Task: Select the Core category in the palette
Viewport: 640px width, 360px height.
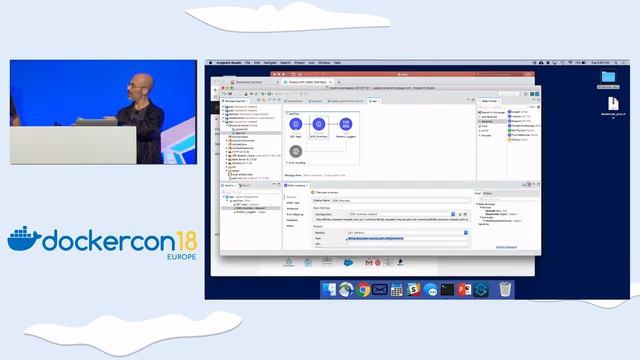Action: pos(484,126)
